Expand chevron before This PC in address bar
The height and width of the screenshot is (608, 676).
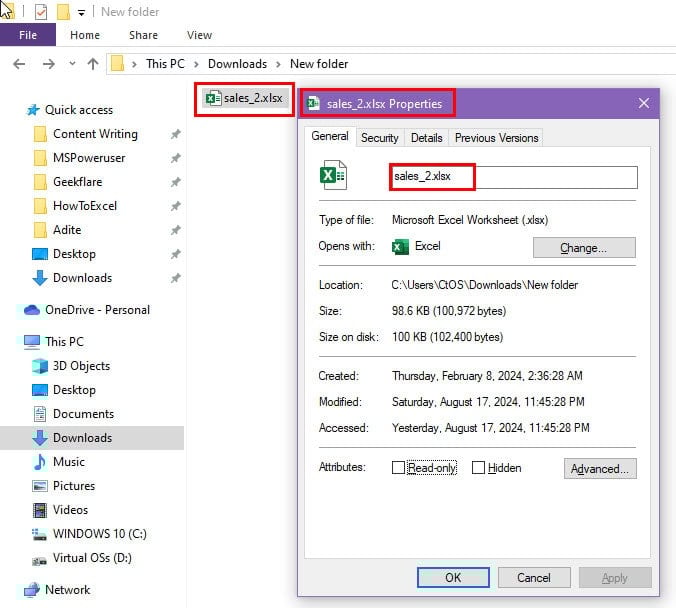(x=135, y=64)
